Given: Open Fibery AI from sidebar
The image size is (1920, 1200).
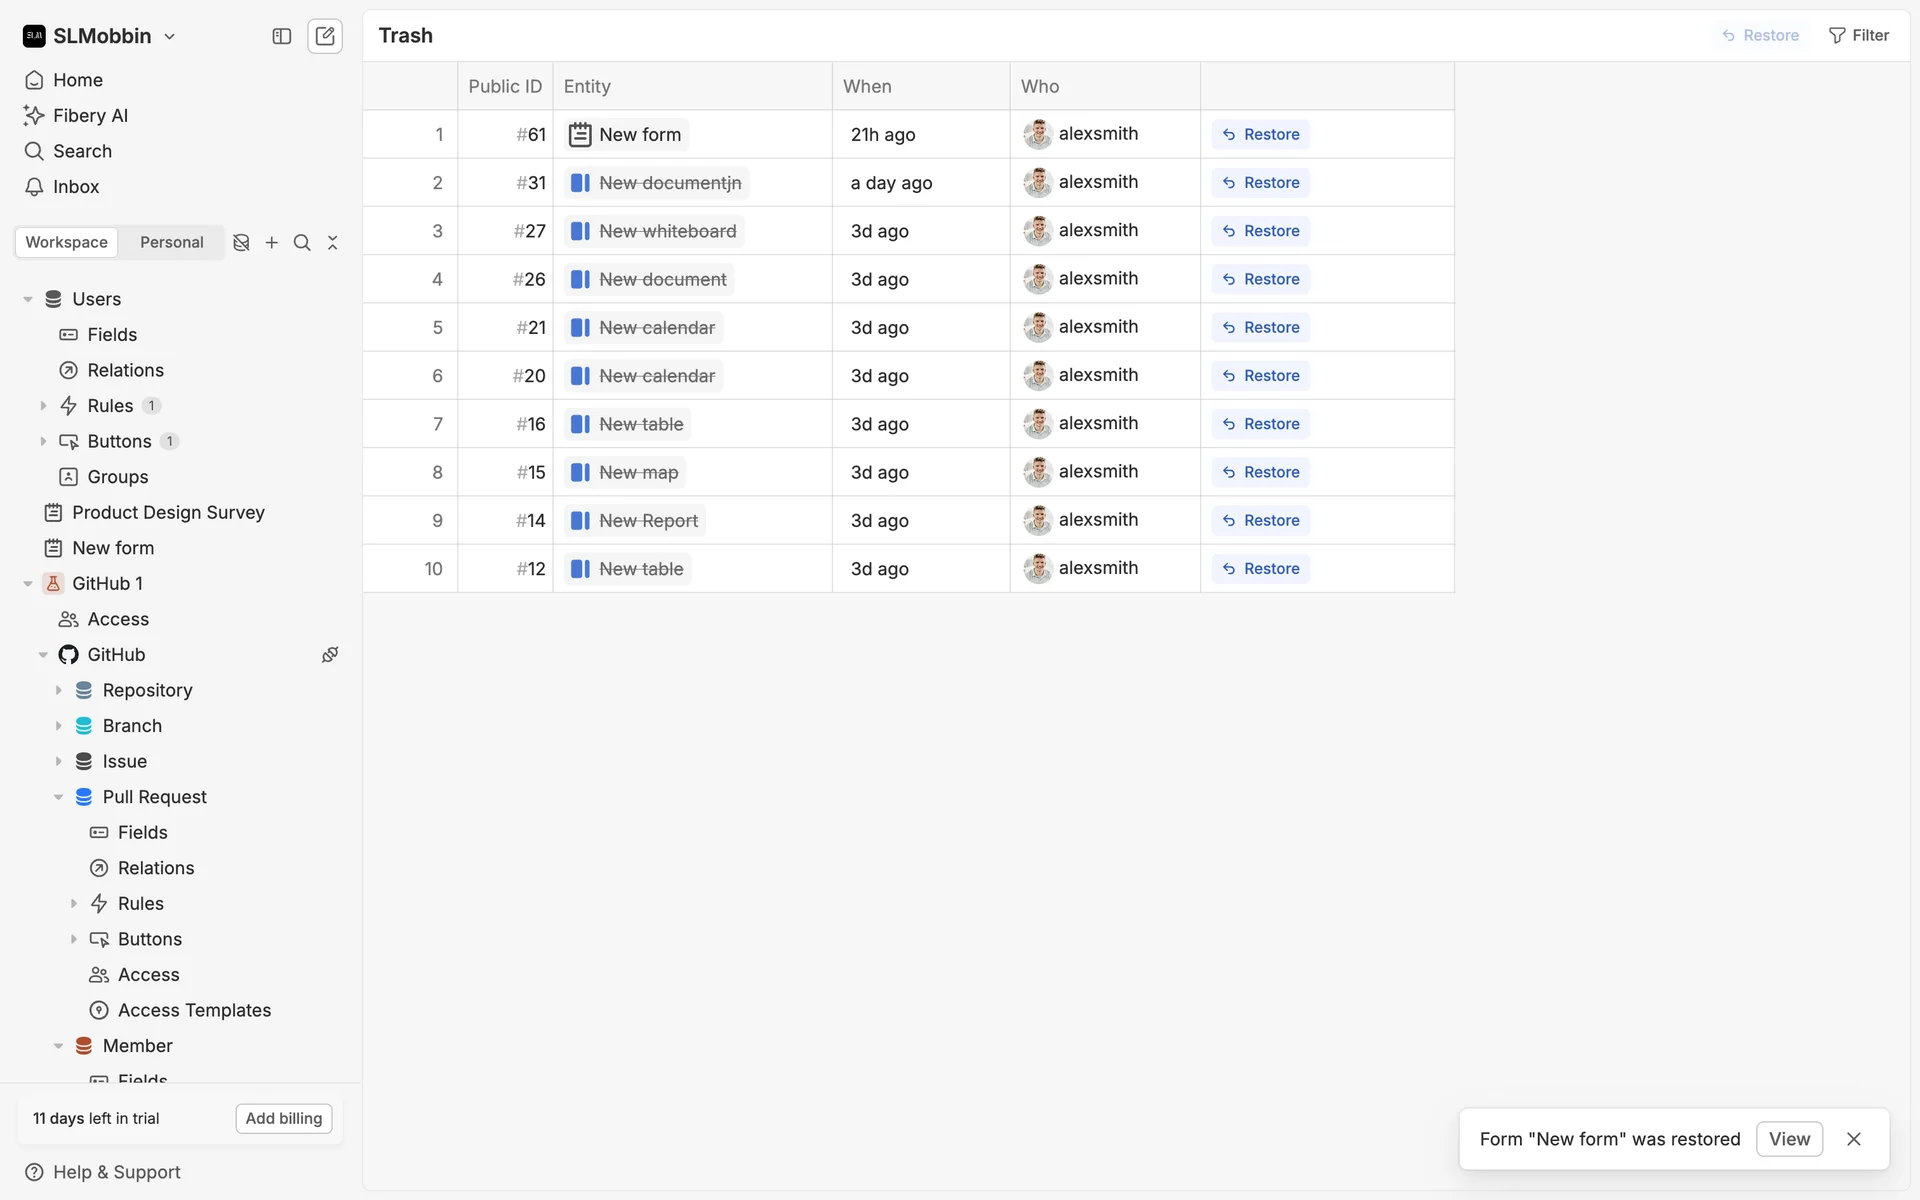Looking at the screenshot, I should tap(90, 116).
